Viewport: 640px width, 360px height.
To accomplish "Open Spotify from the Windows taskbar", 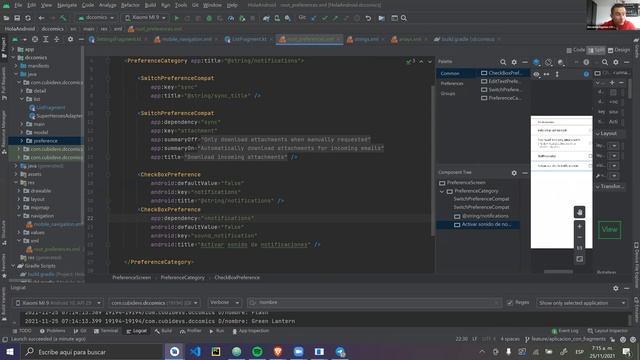I will click(257, 351).
